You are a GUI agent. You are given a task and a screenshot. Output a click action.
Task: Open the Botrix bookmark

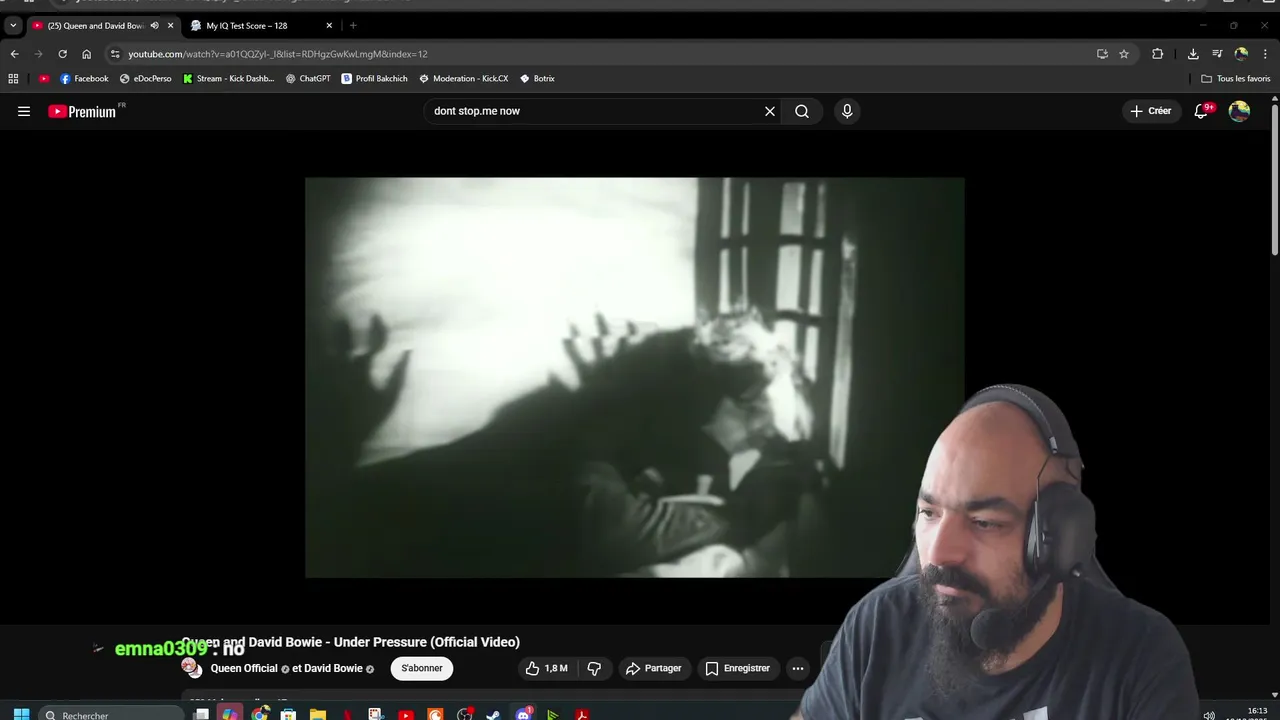pos(537,78)
